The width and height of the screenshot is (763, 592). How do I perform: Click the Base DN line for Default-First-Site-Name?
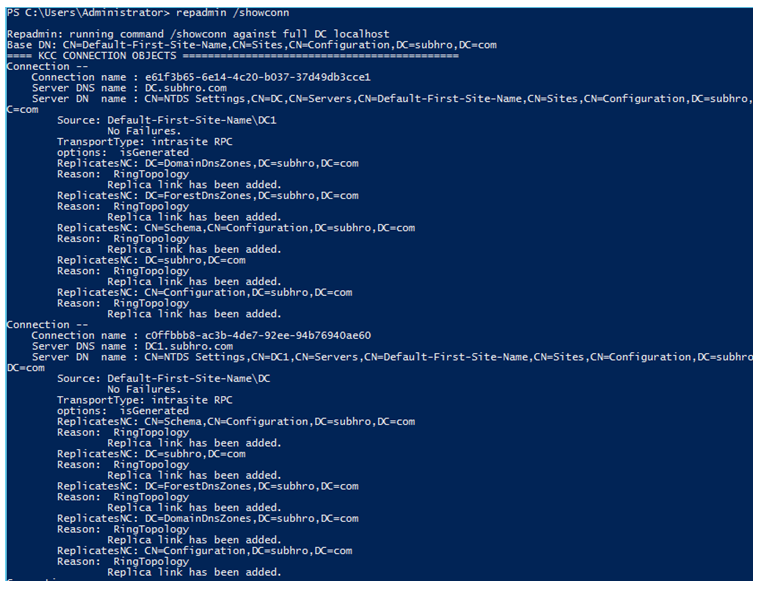(252, 45)
